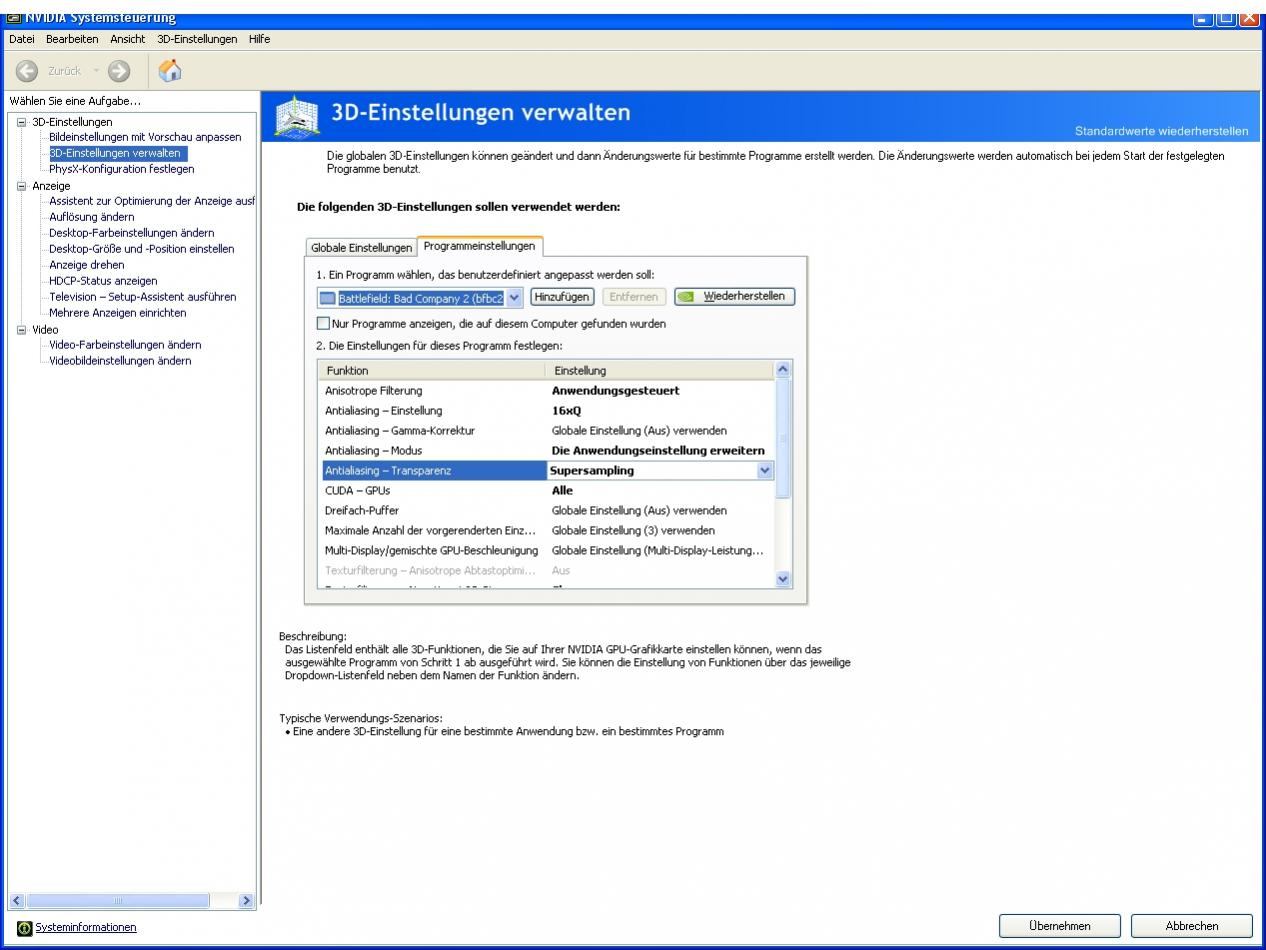Open 'PhysX-Konfiguration festlegen' in the tree
Viewport: 1266px width, 950px height.
121,169
